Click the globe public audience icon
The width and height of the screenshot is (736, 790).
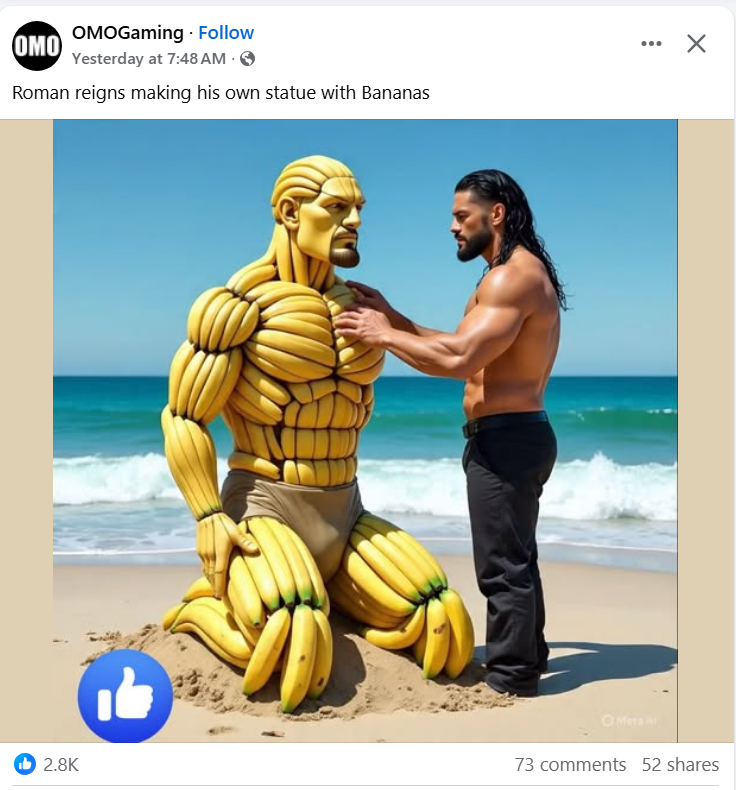click(x=247, y=59)
